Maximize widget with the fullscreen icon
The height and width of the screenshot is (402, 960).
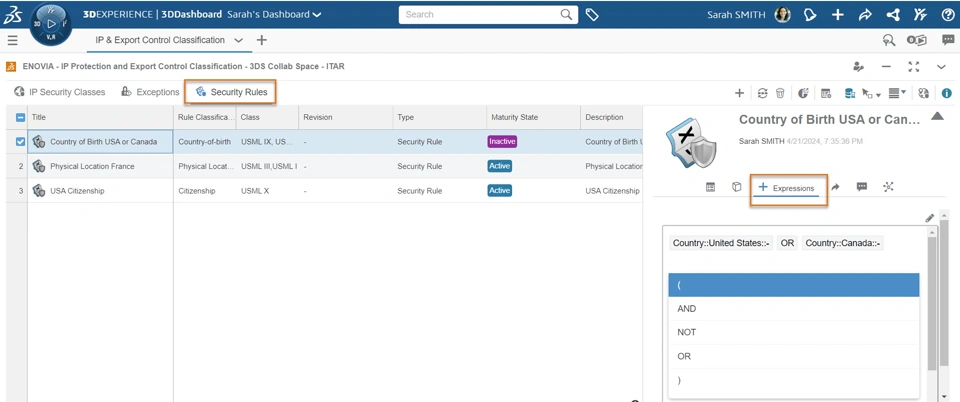(x=913, y=66)
